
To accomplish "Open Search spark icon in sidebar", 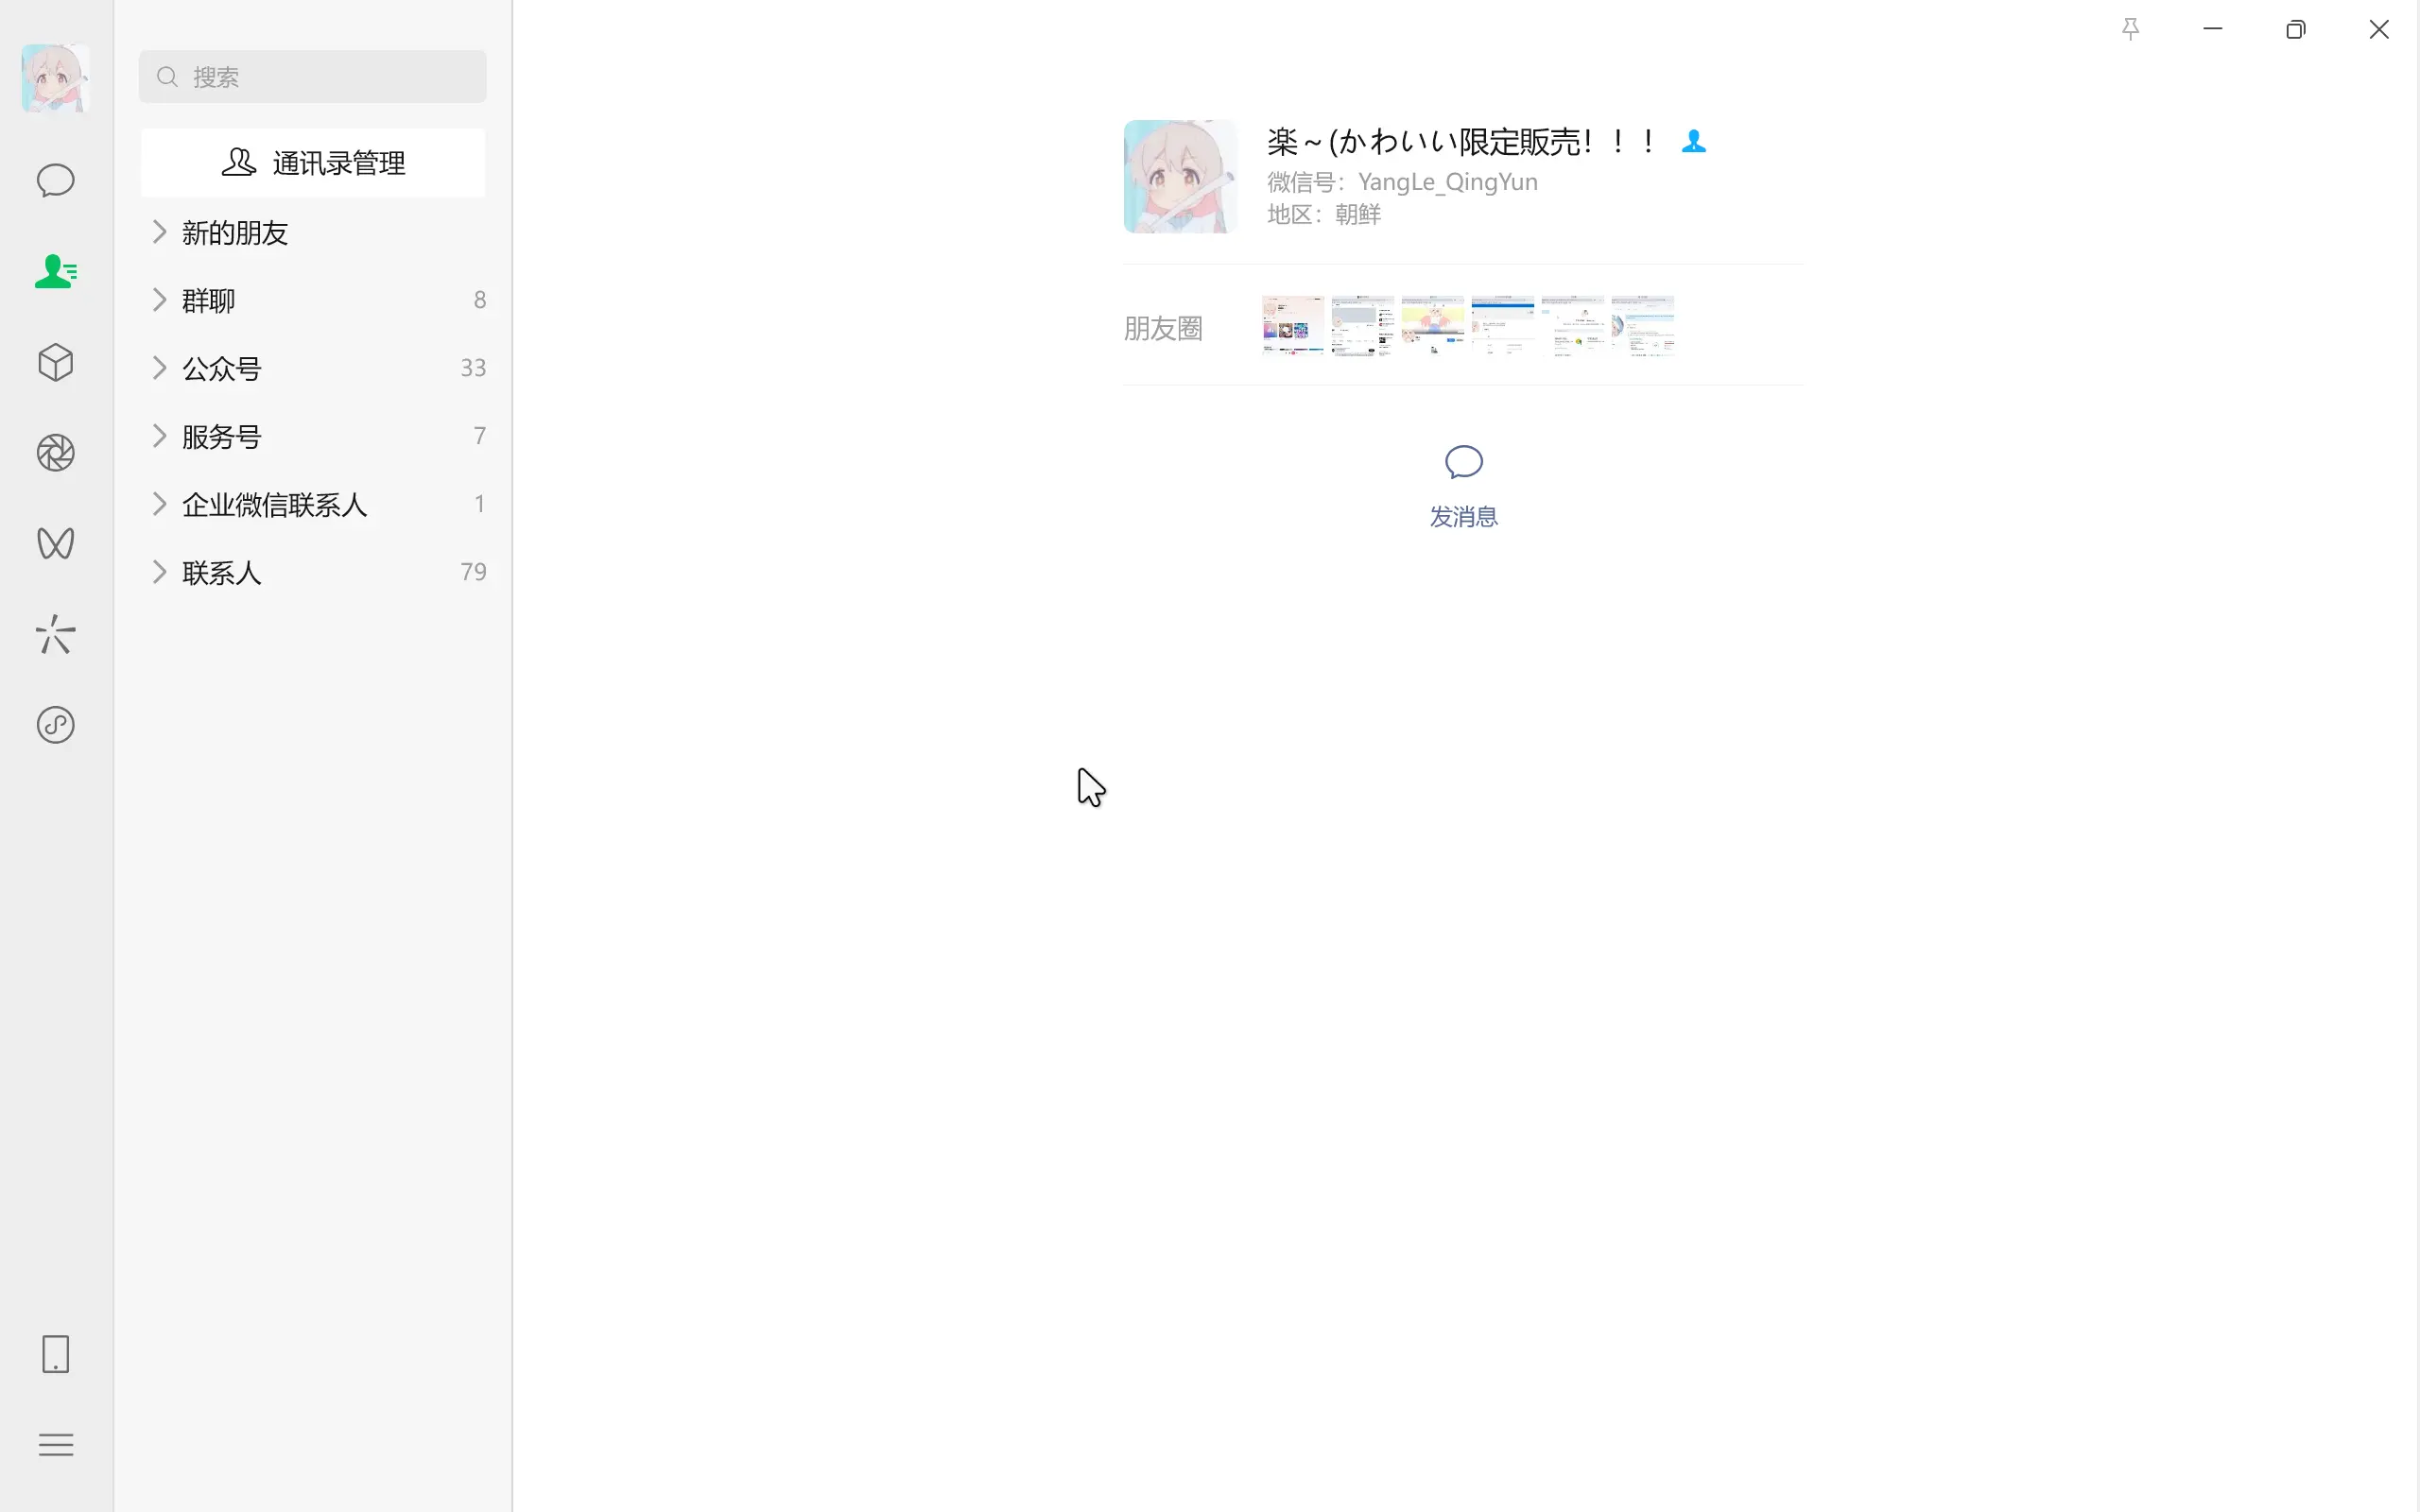I will 55,634.
